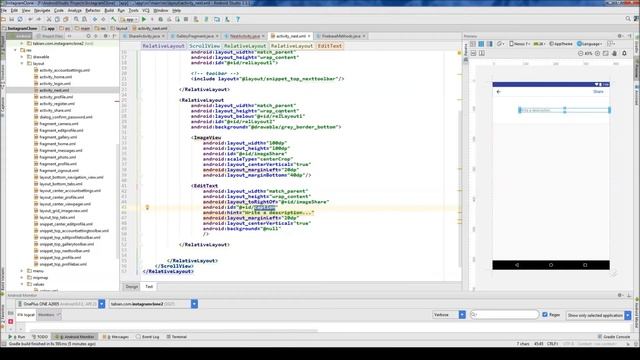Click the Android home circle in preview
This screenshot has width=640, height=360.
tap(551, 265)
